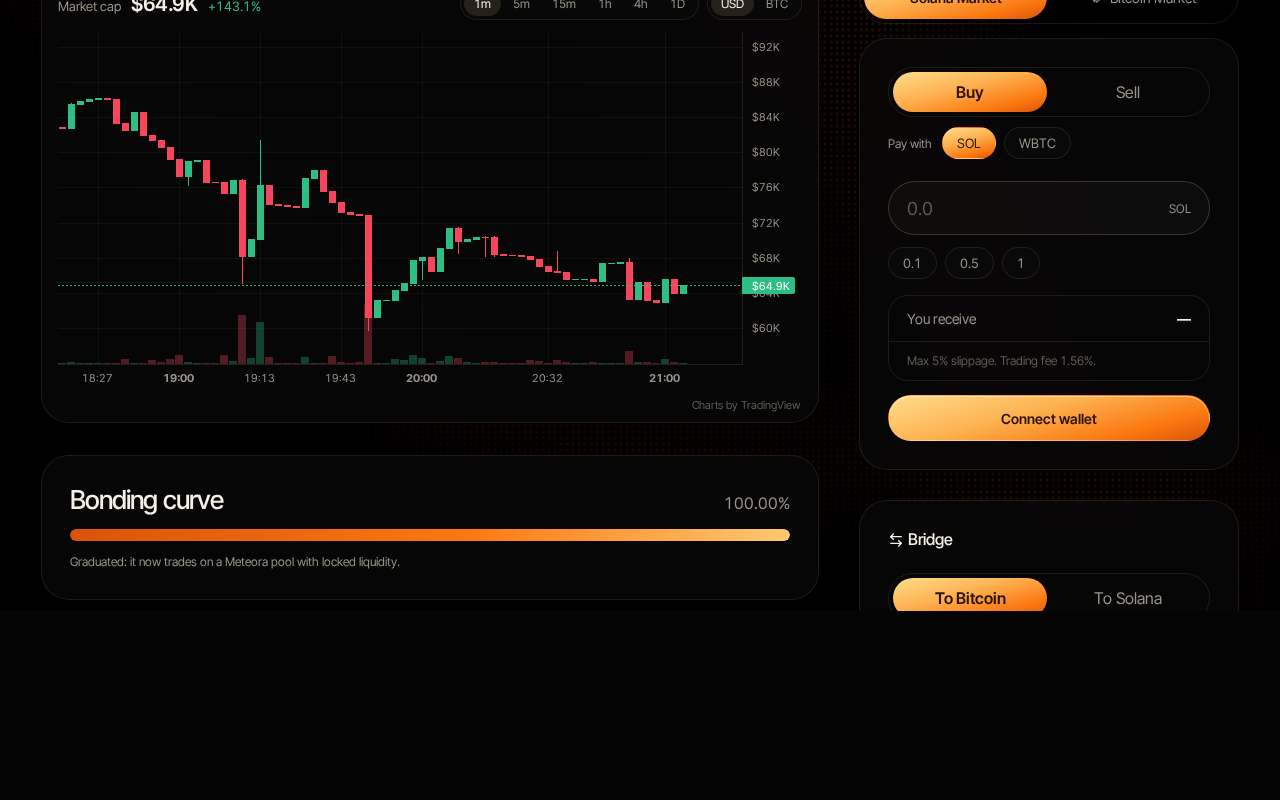Click the SOL unit label inside amount field

pyautogui.click(x=1180, y=209)
